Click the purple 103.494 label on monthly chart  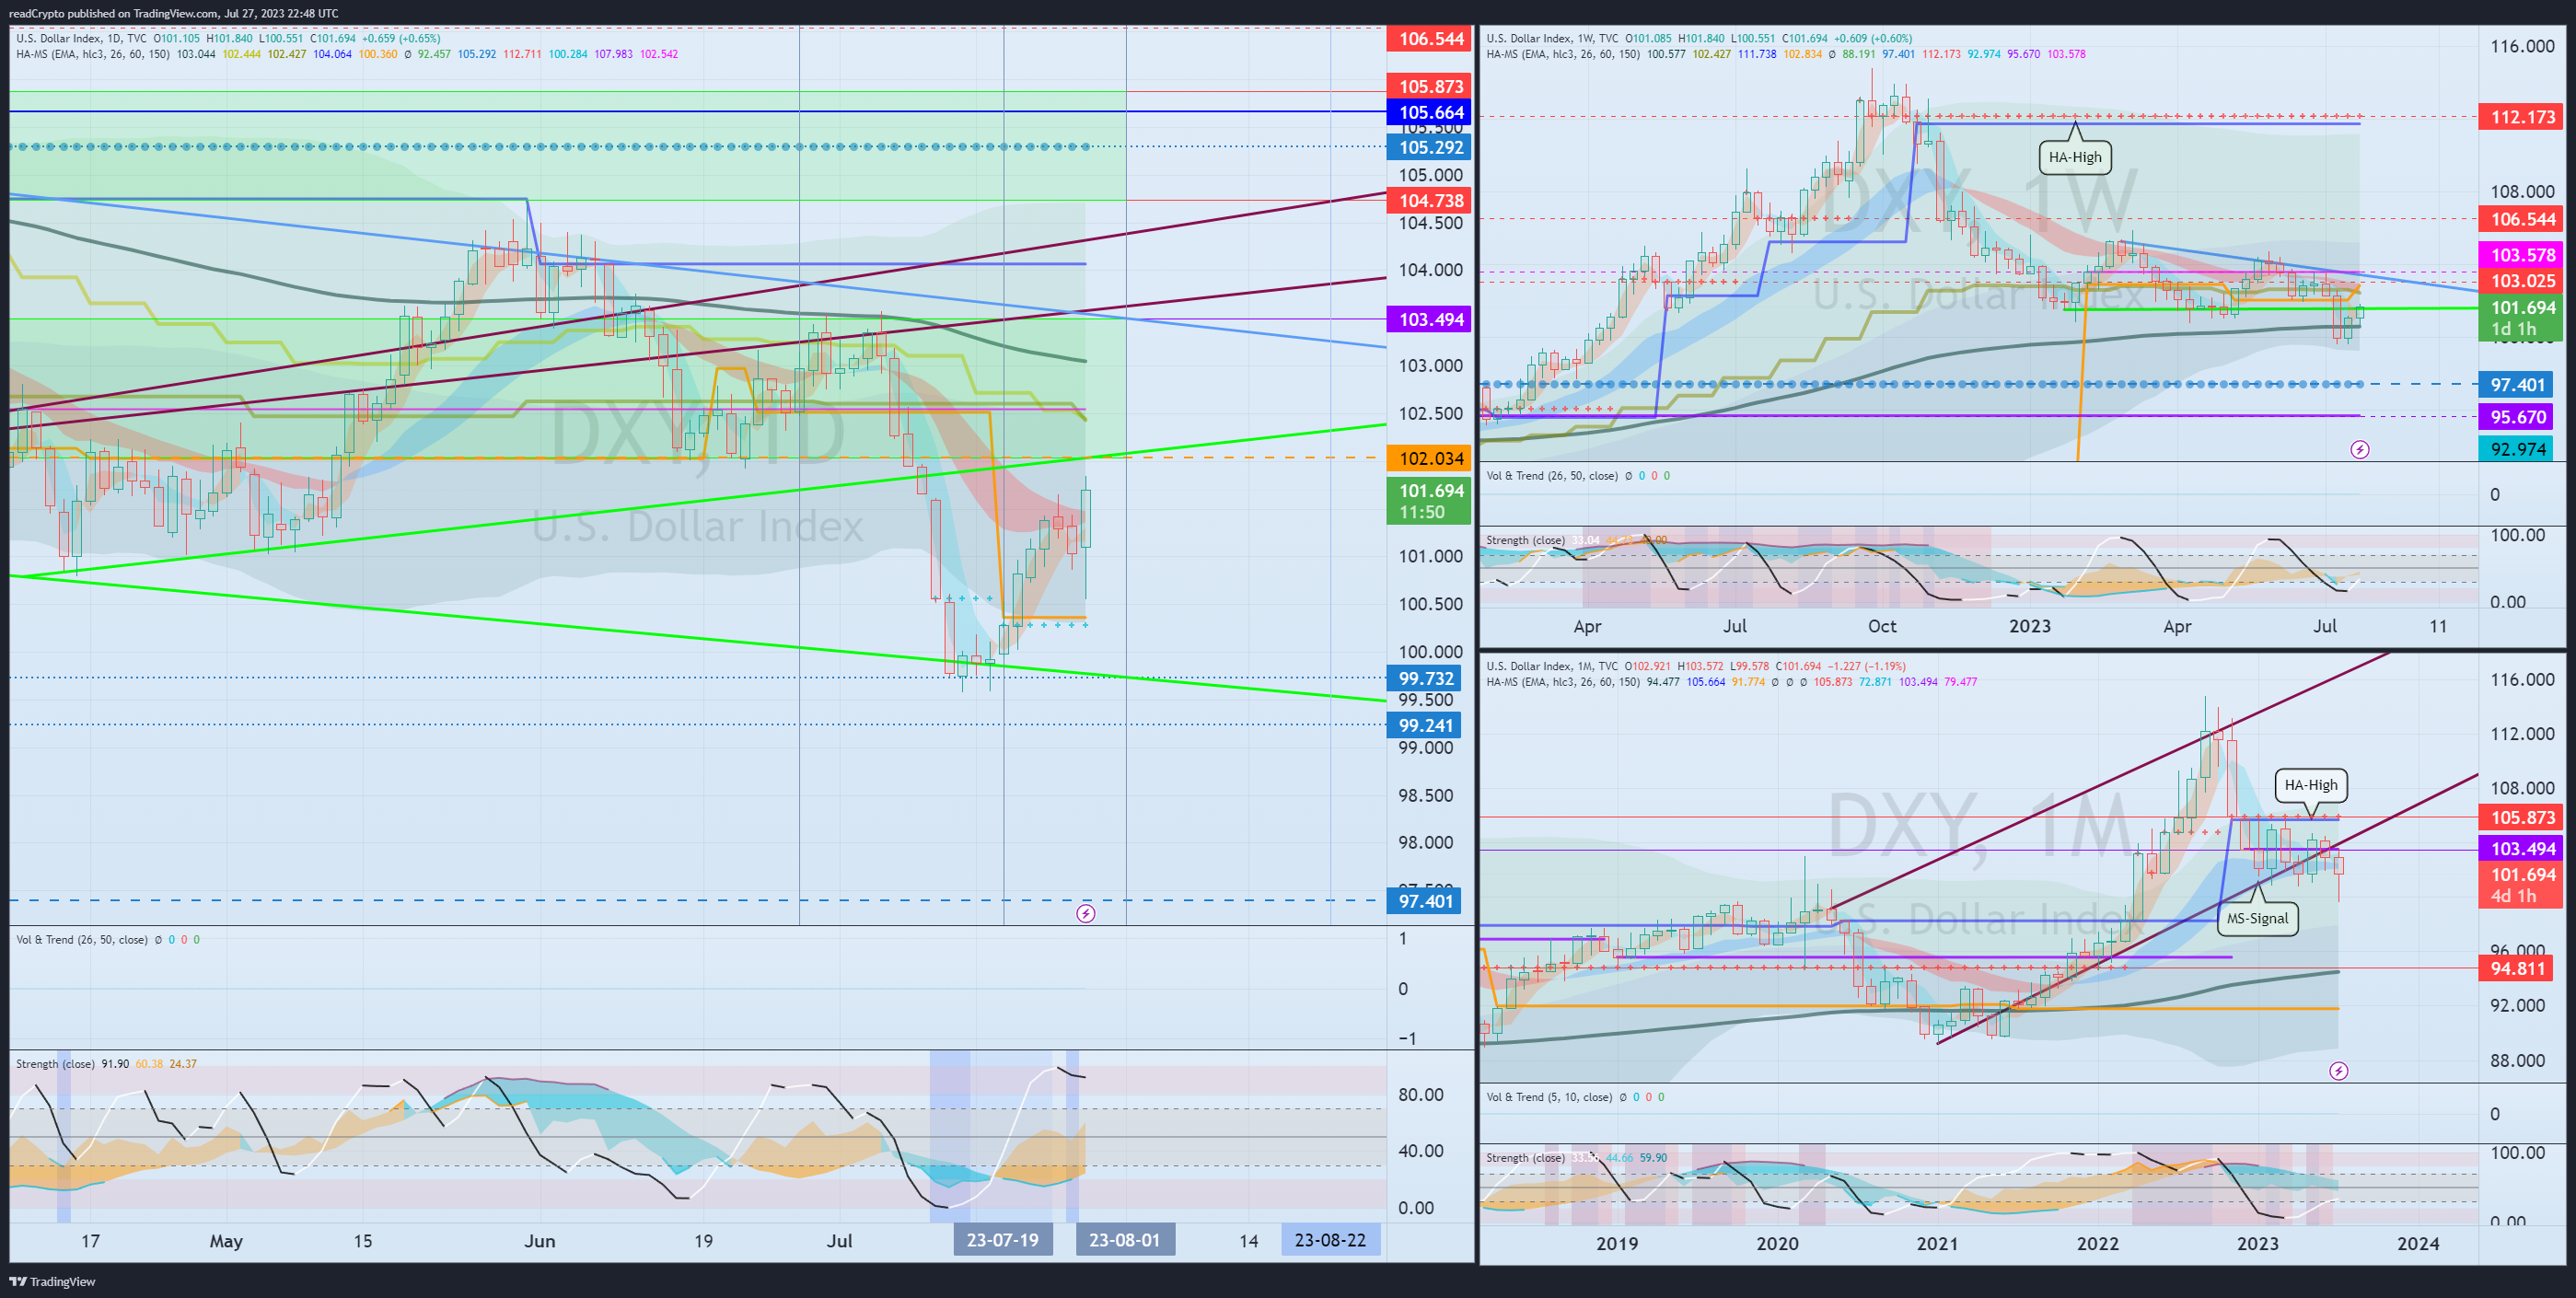point(2521,849)
